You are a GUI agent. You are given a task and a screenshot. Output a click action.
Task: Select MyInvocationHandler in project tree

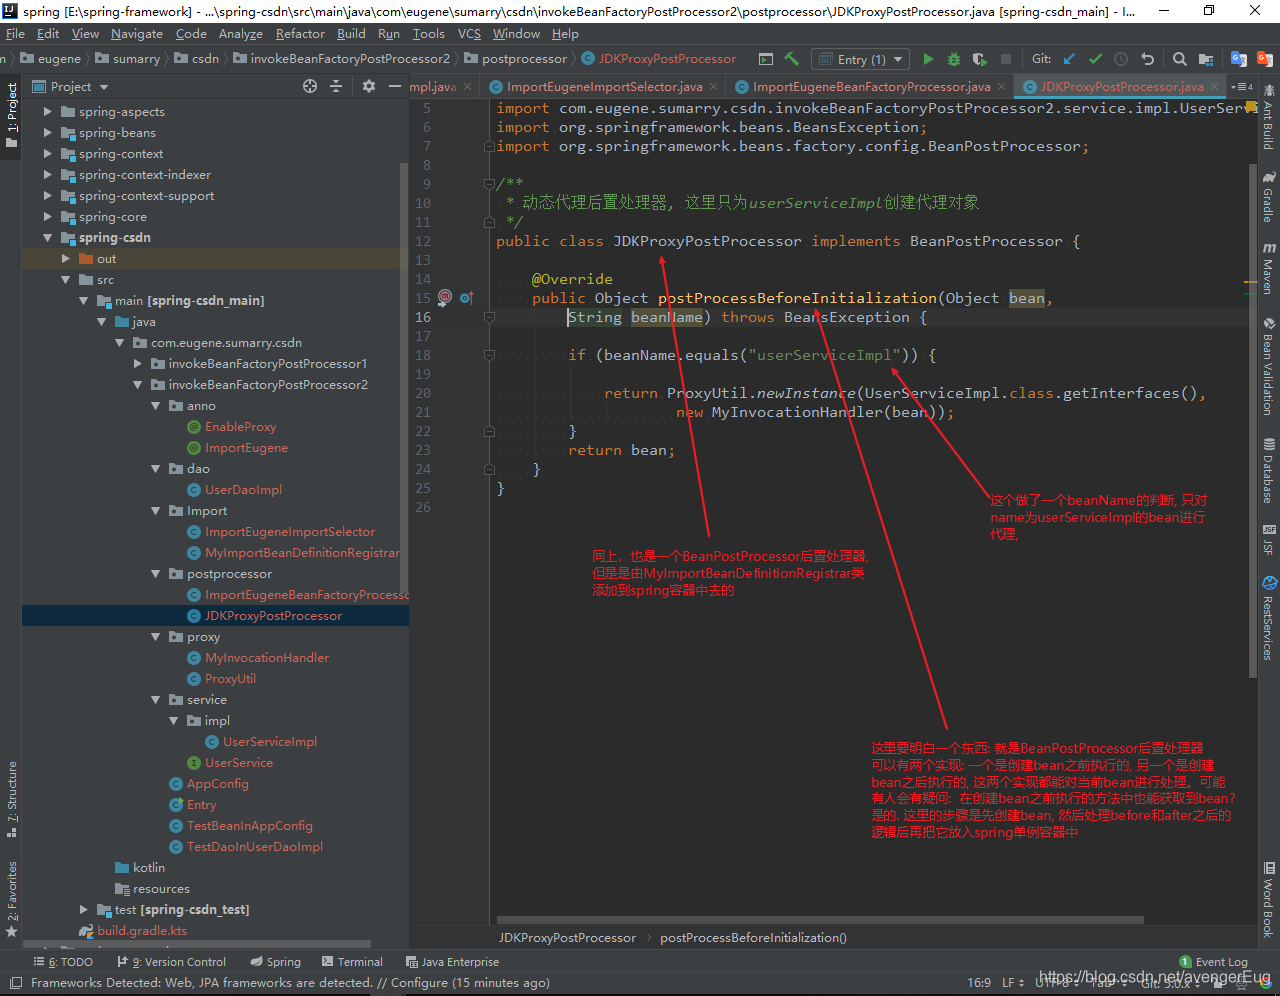[267, 658]
